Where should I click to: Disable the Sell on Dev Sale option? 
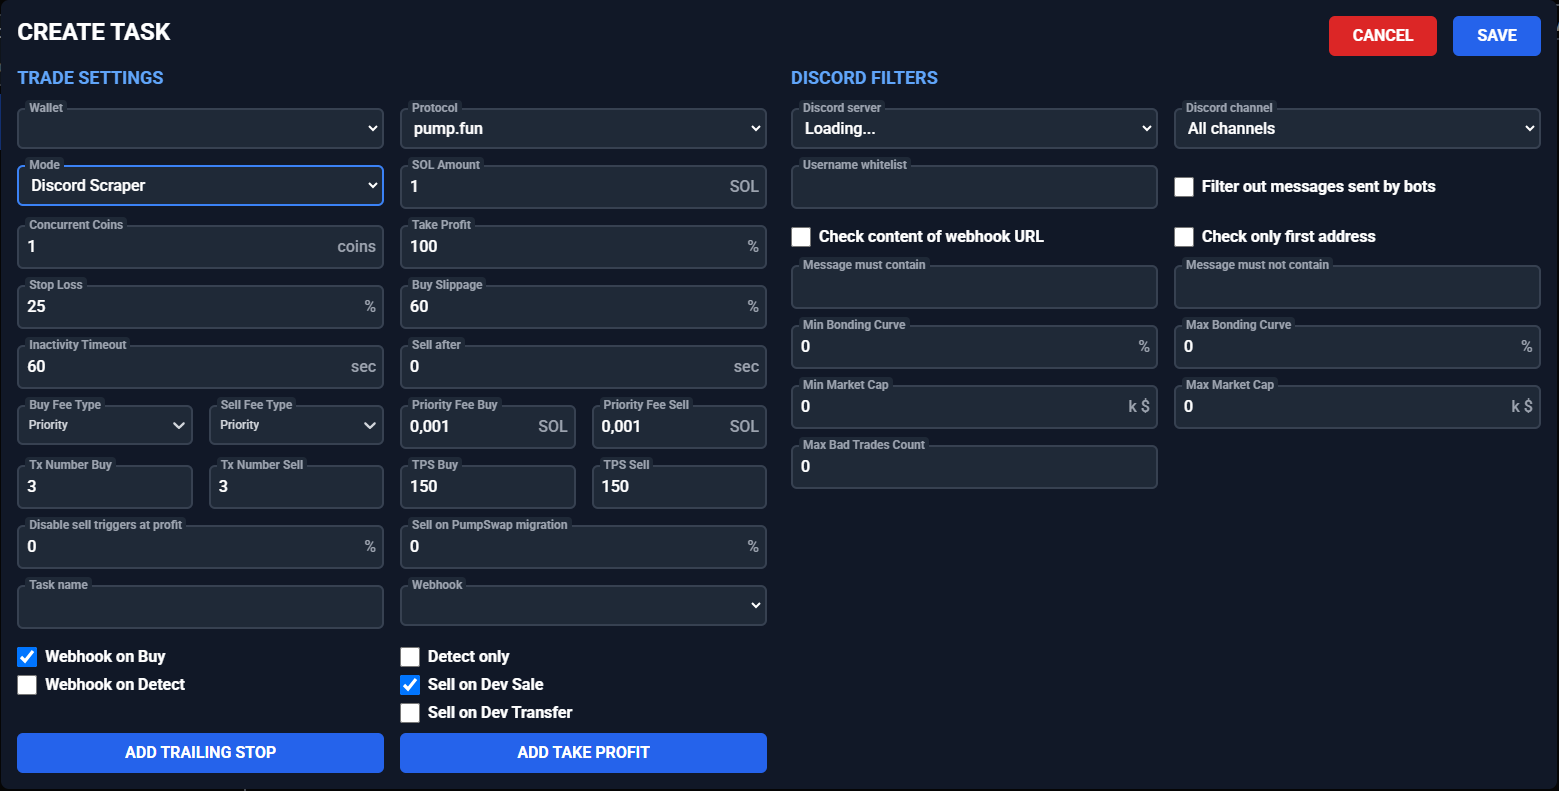point(410,685)
